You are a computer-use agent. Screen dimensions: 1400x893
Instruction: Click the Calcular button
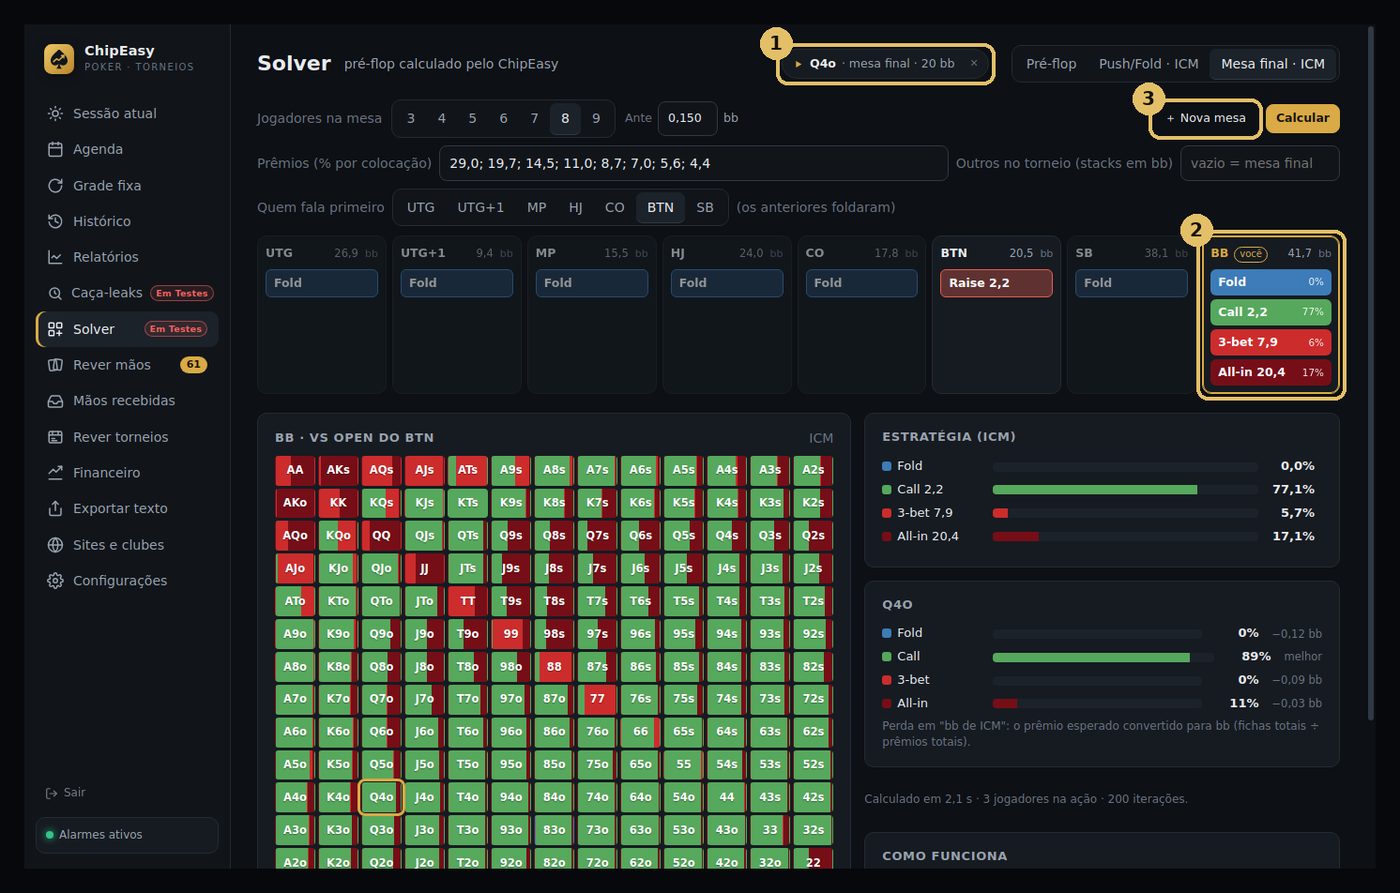pyautogui.click(x=1302, y=118)
